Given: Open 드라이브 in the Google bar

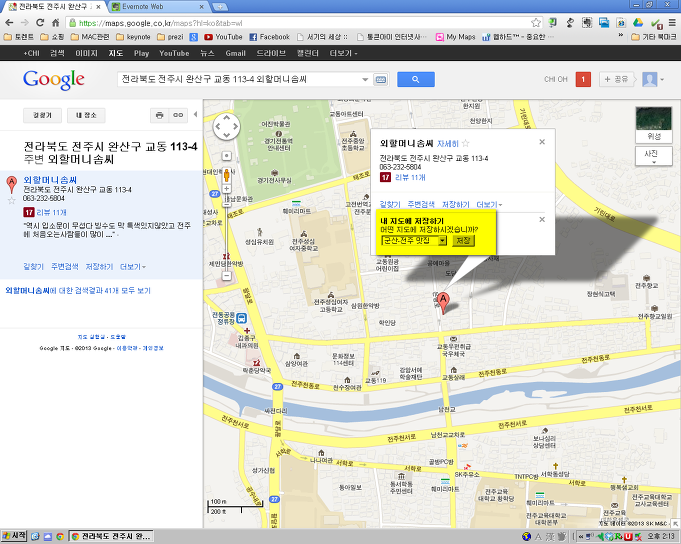Looking at the screenshot, I should tap(271, 53).
